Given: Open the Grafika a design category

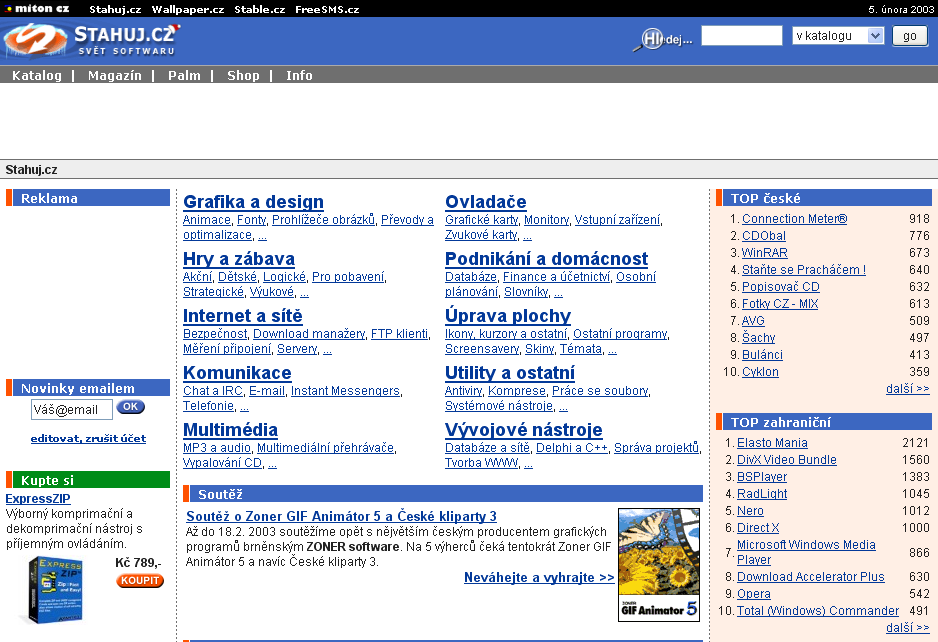Looking at the screenshot, I should (x=253, y=202).
